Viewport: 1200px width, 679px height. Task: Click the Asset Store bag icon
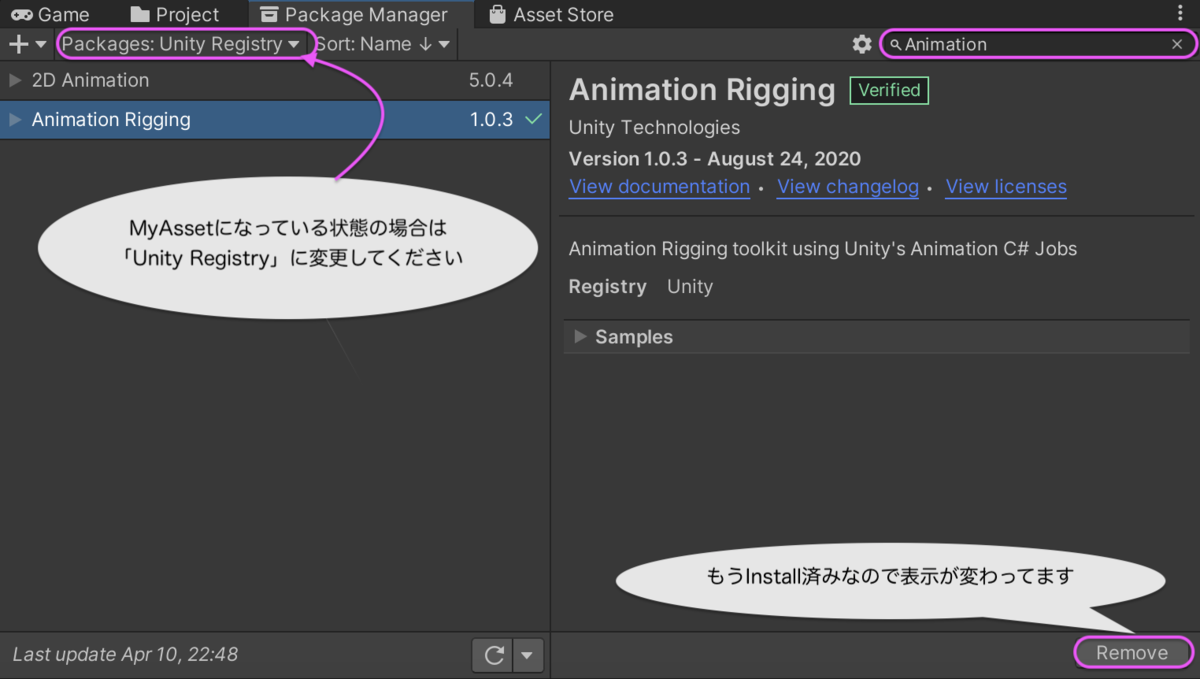pos(497,15)
